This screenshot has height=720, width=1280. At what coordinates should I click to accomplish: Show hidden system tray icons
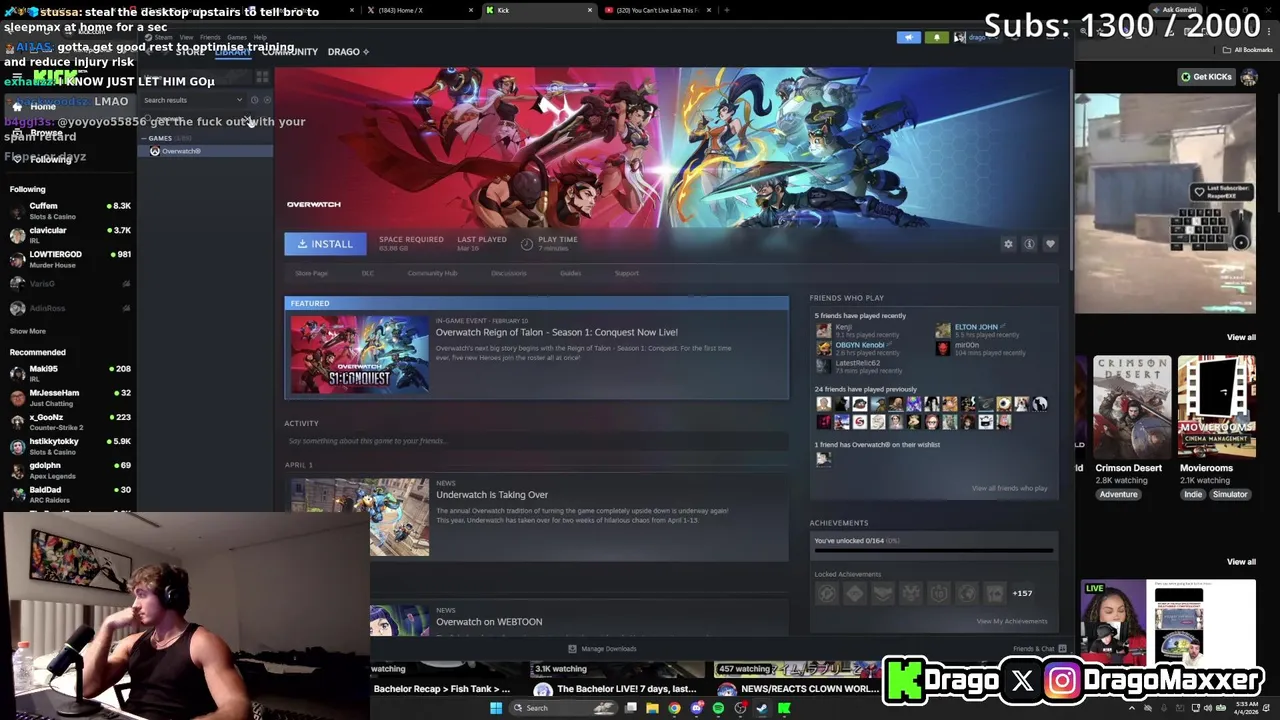pos(1132,708)
